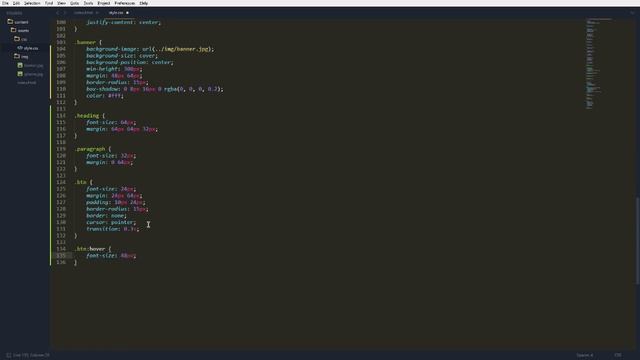The image size is (640, 360).
Task: Click the .heading selector line
Action: pos(89,116)
